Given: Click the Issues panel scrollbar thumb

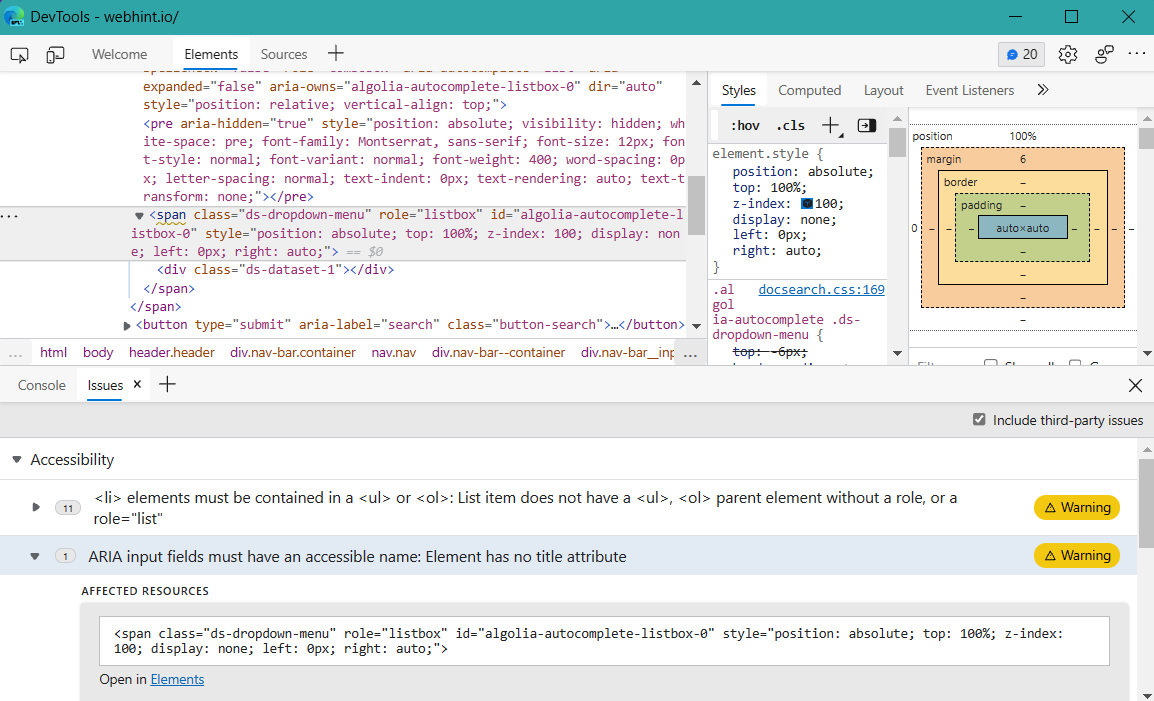Looking at the screenshot, I should pyautogui.click(x=1145, y=503).
